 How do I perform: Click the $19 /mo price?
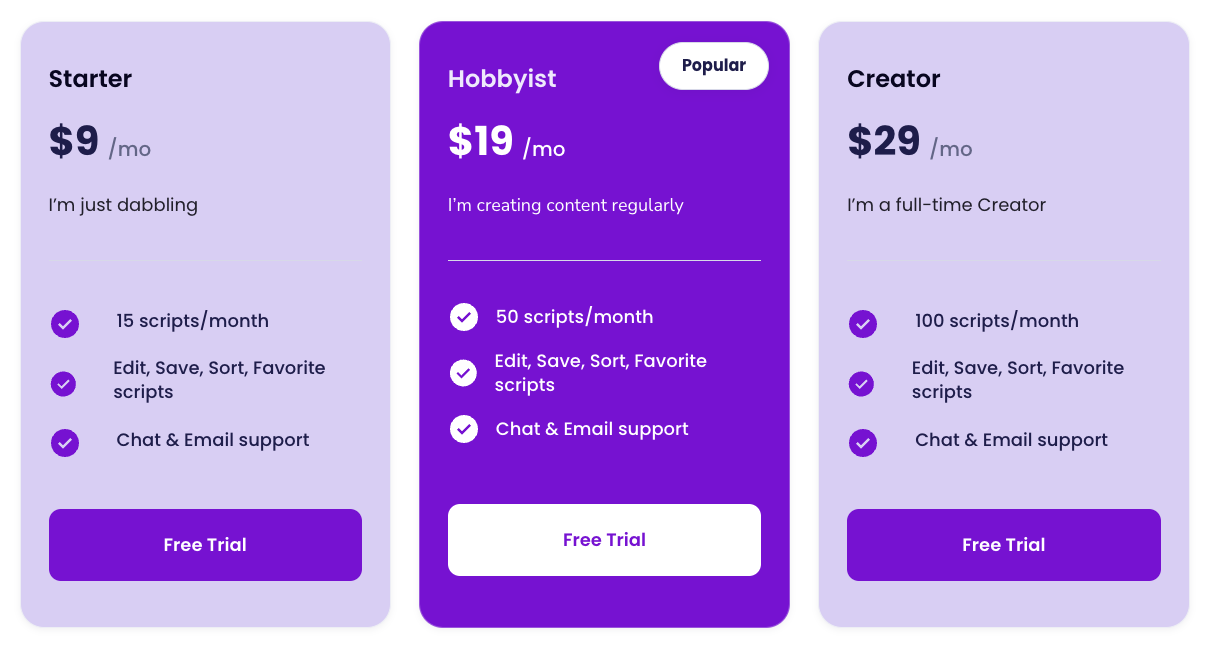click(507, 143)
